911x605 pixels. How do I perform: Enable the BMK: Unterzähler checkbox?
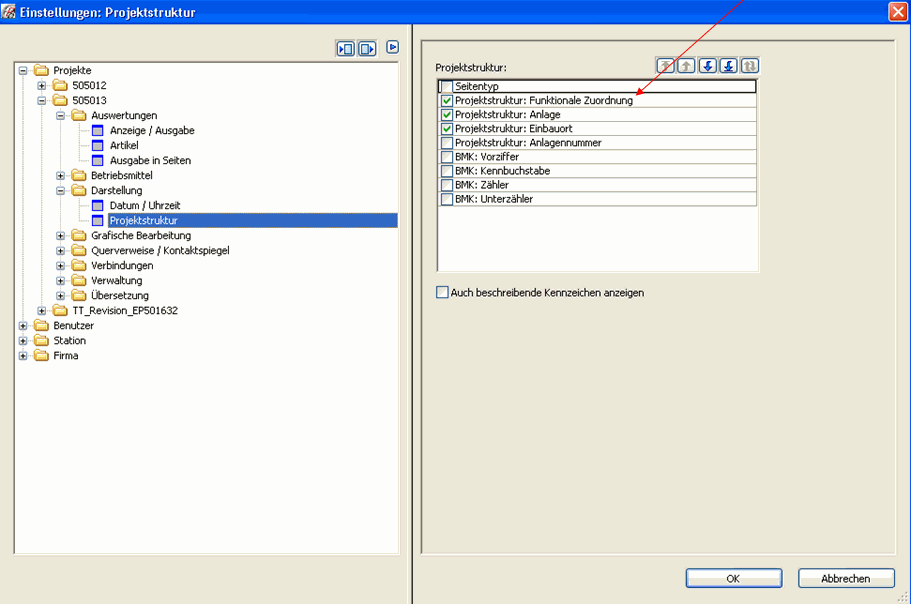tap(447, 199)
